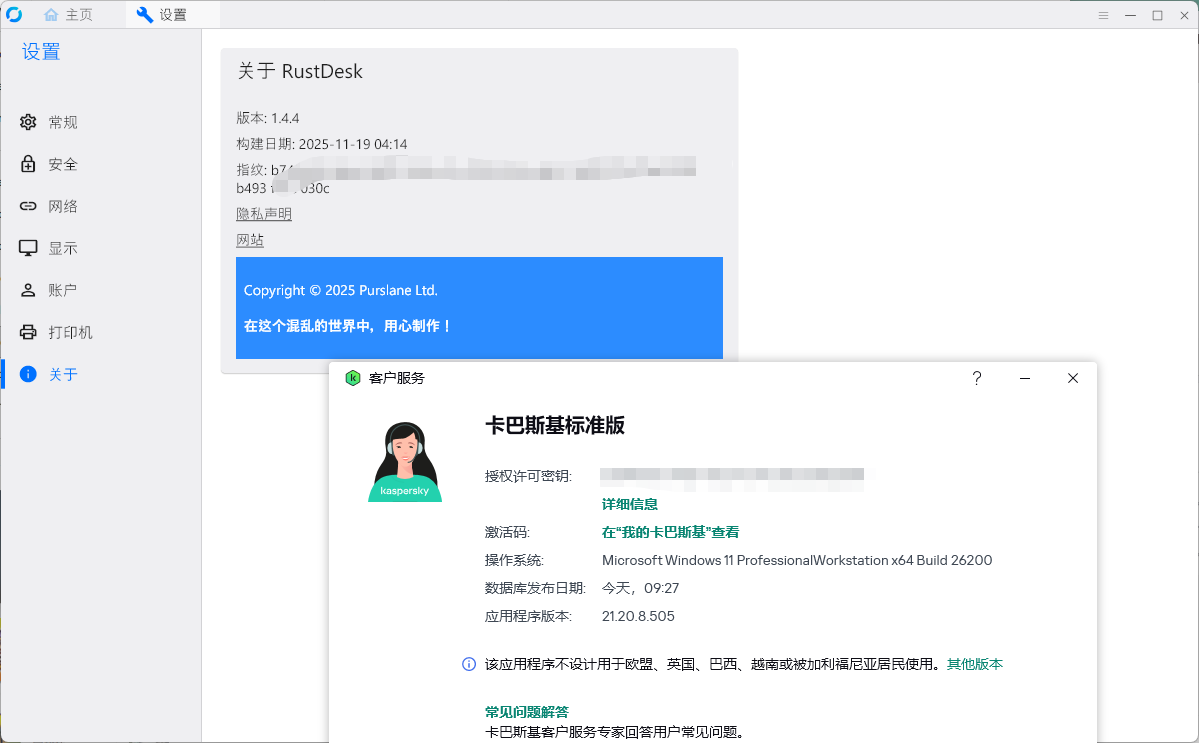Click the version text 版本: 1.4.4
This screenshot has height=743, width=1199.
(x=268, y=118)
